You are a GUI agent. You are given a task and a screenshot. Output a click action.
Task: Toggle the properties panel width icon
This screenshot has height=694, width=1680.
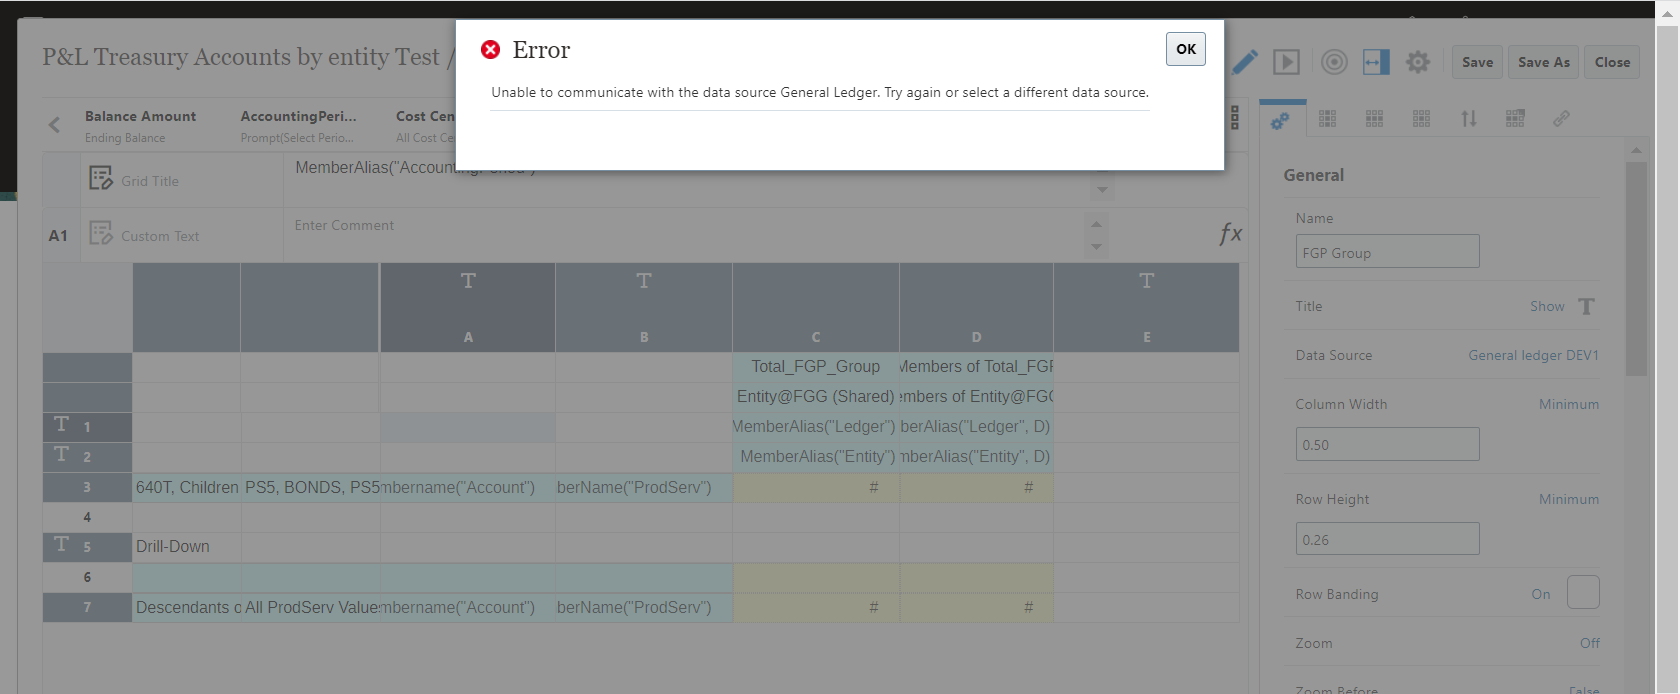tap(1376, 62)
